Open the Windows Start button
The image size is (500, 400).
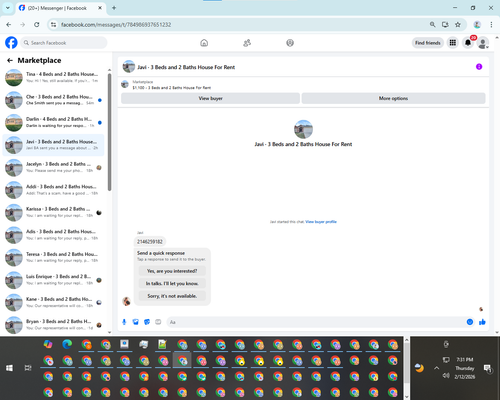coord(9,368)
